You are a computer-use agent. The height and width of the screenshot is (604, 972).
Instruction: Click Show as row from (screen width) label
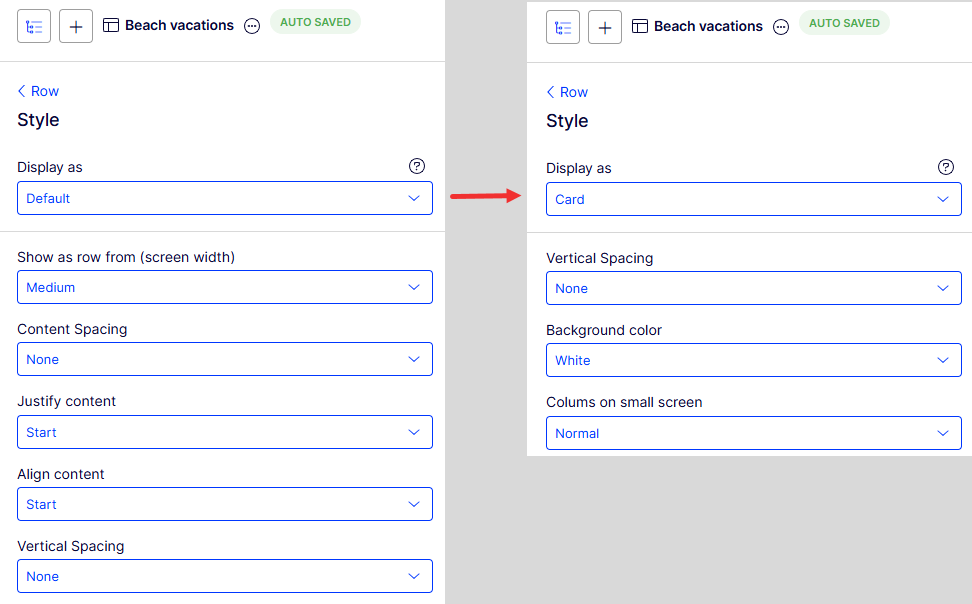point(126,257)
